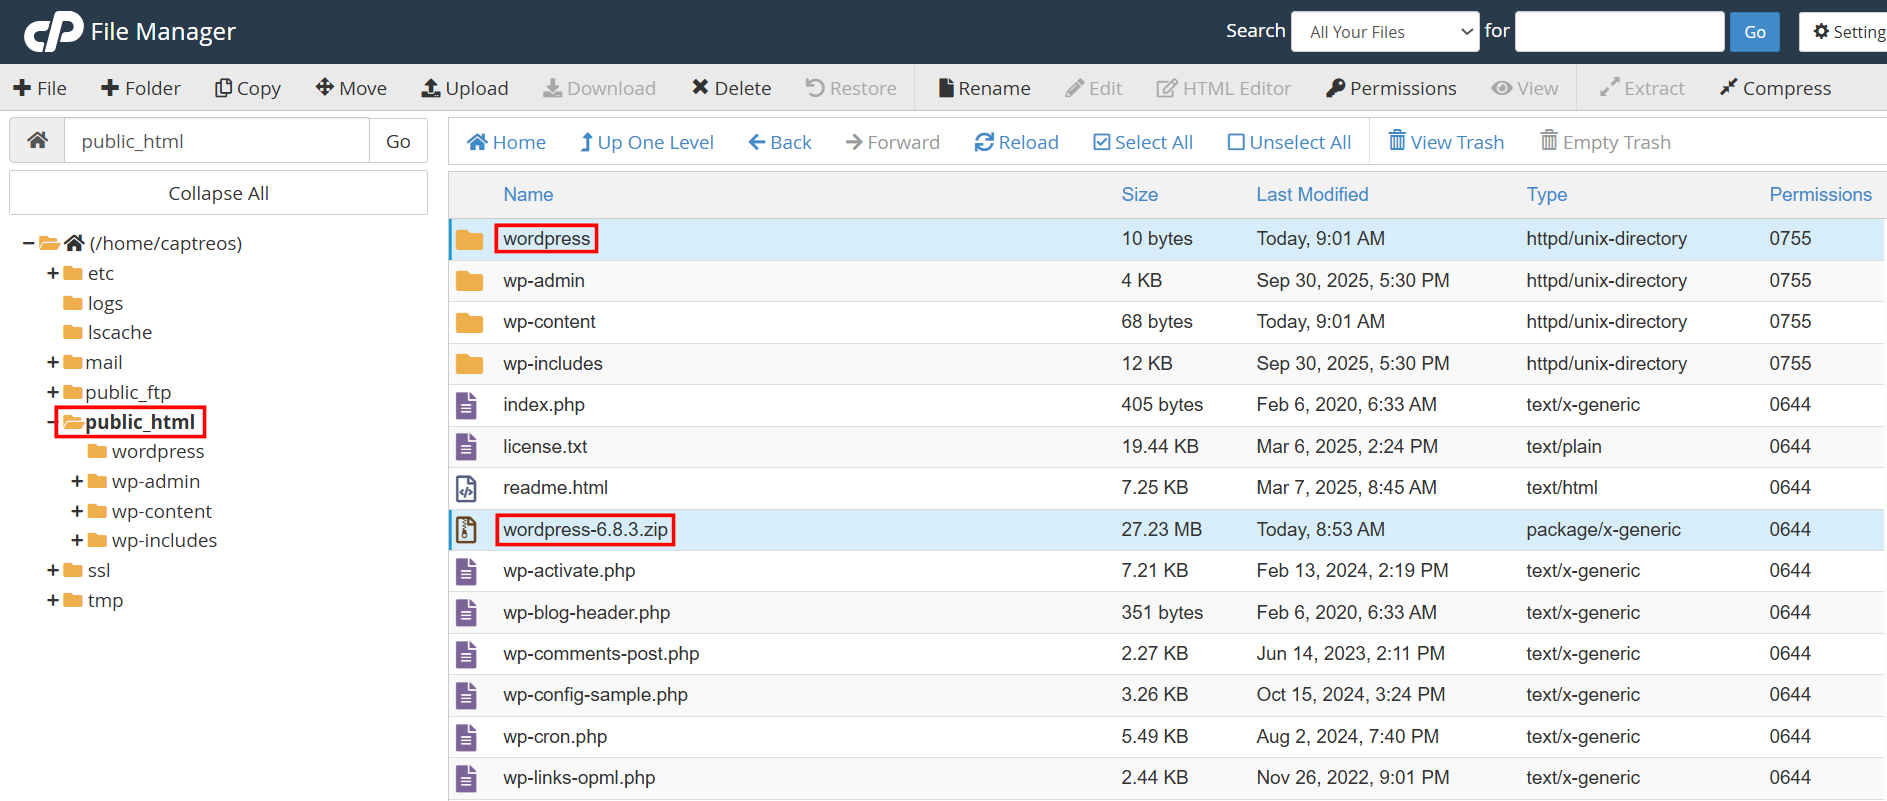Click Empty Trash

pos(1606,142)
